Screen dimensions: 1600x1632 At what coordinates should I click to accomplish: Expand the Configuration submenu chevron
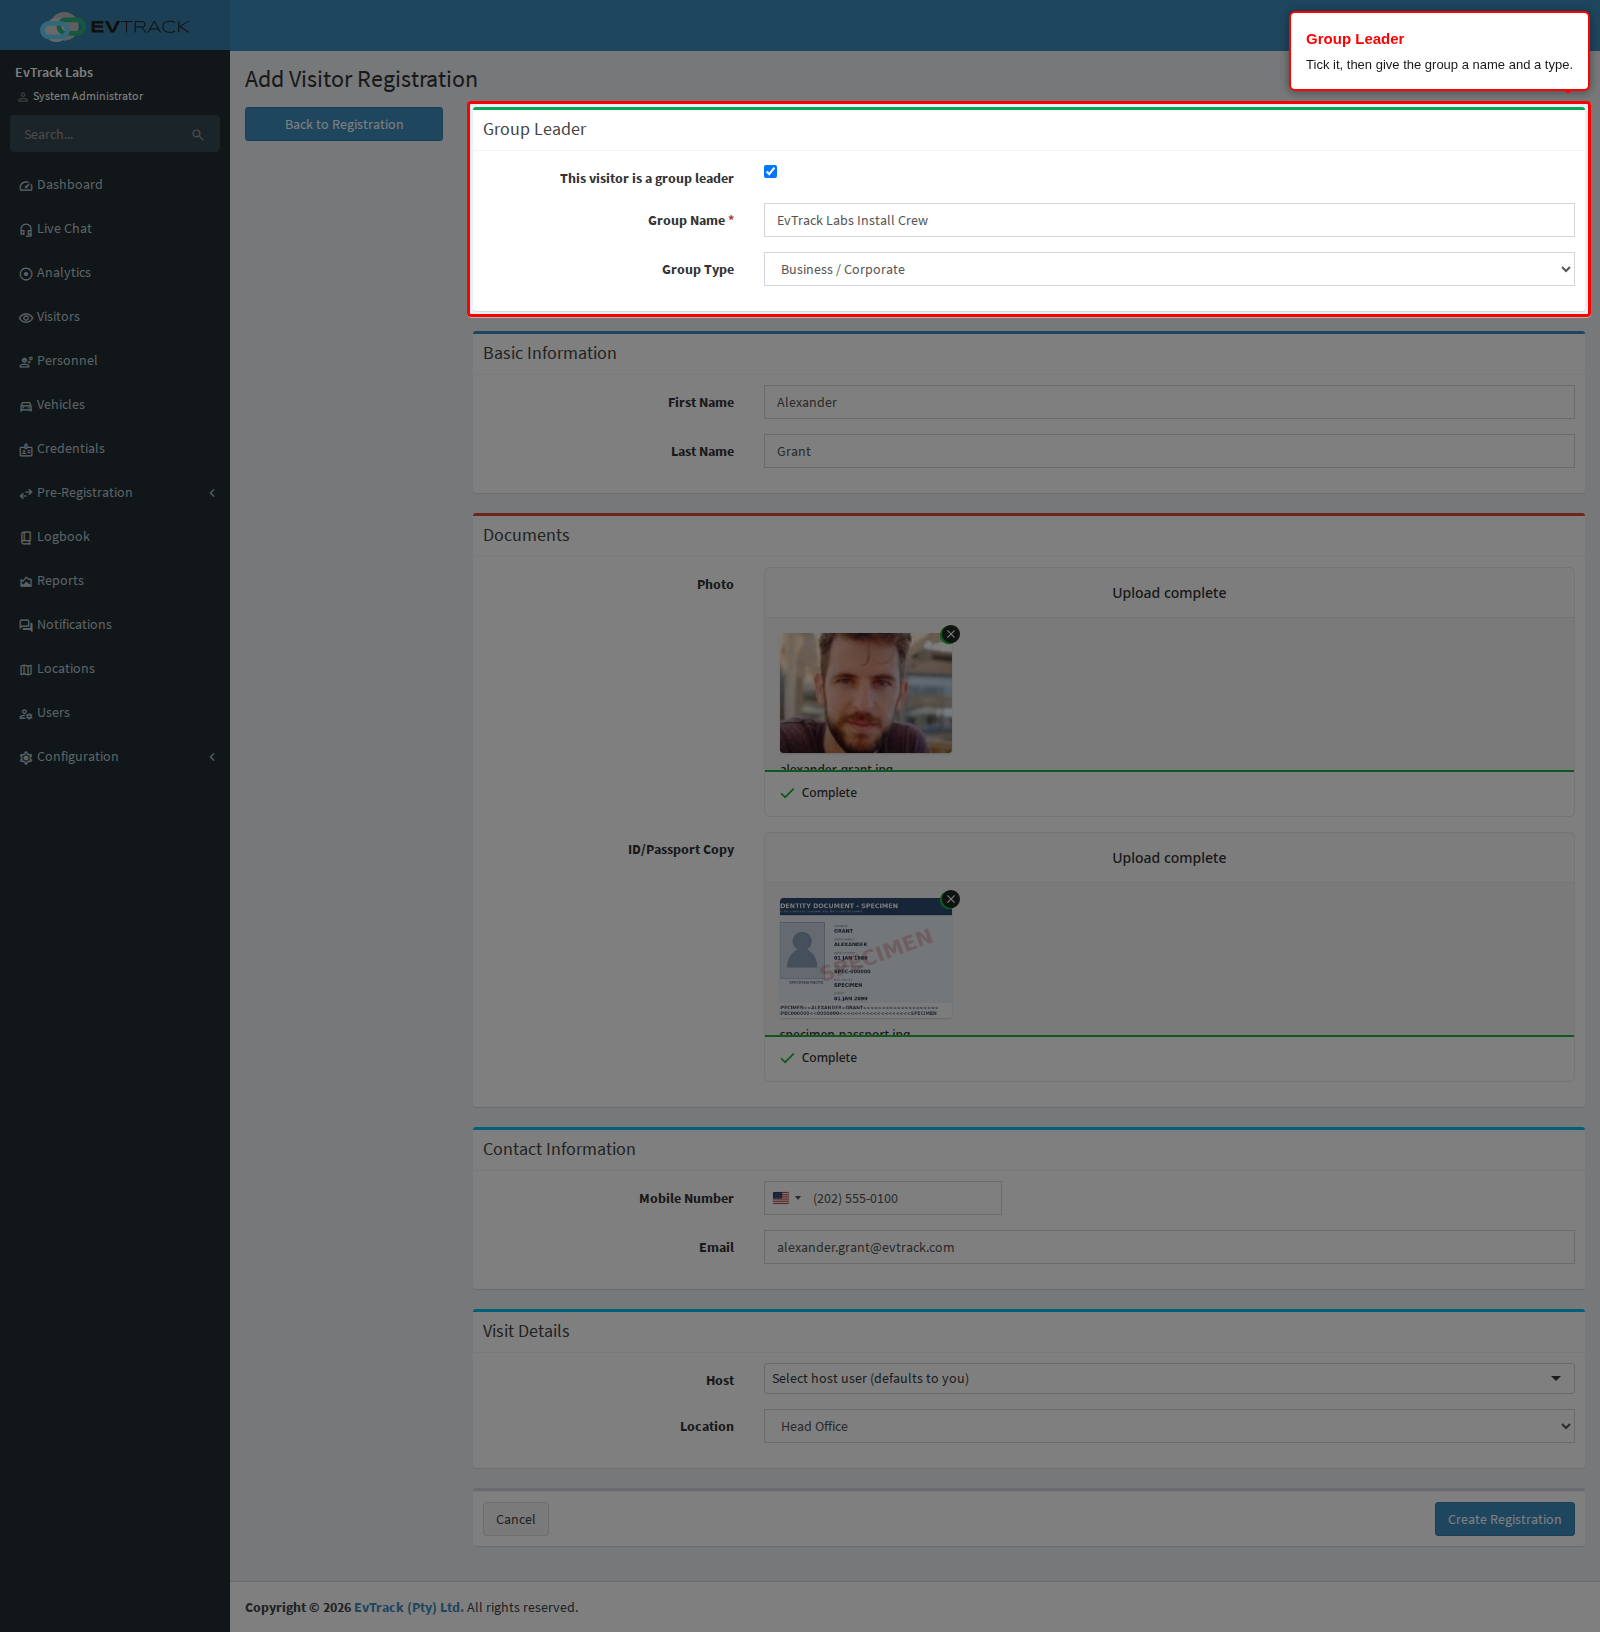[x=212, y=757]
